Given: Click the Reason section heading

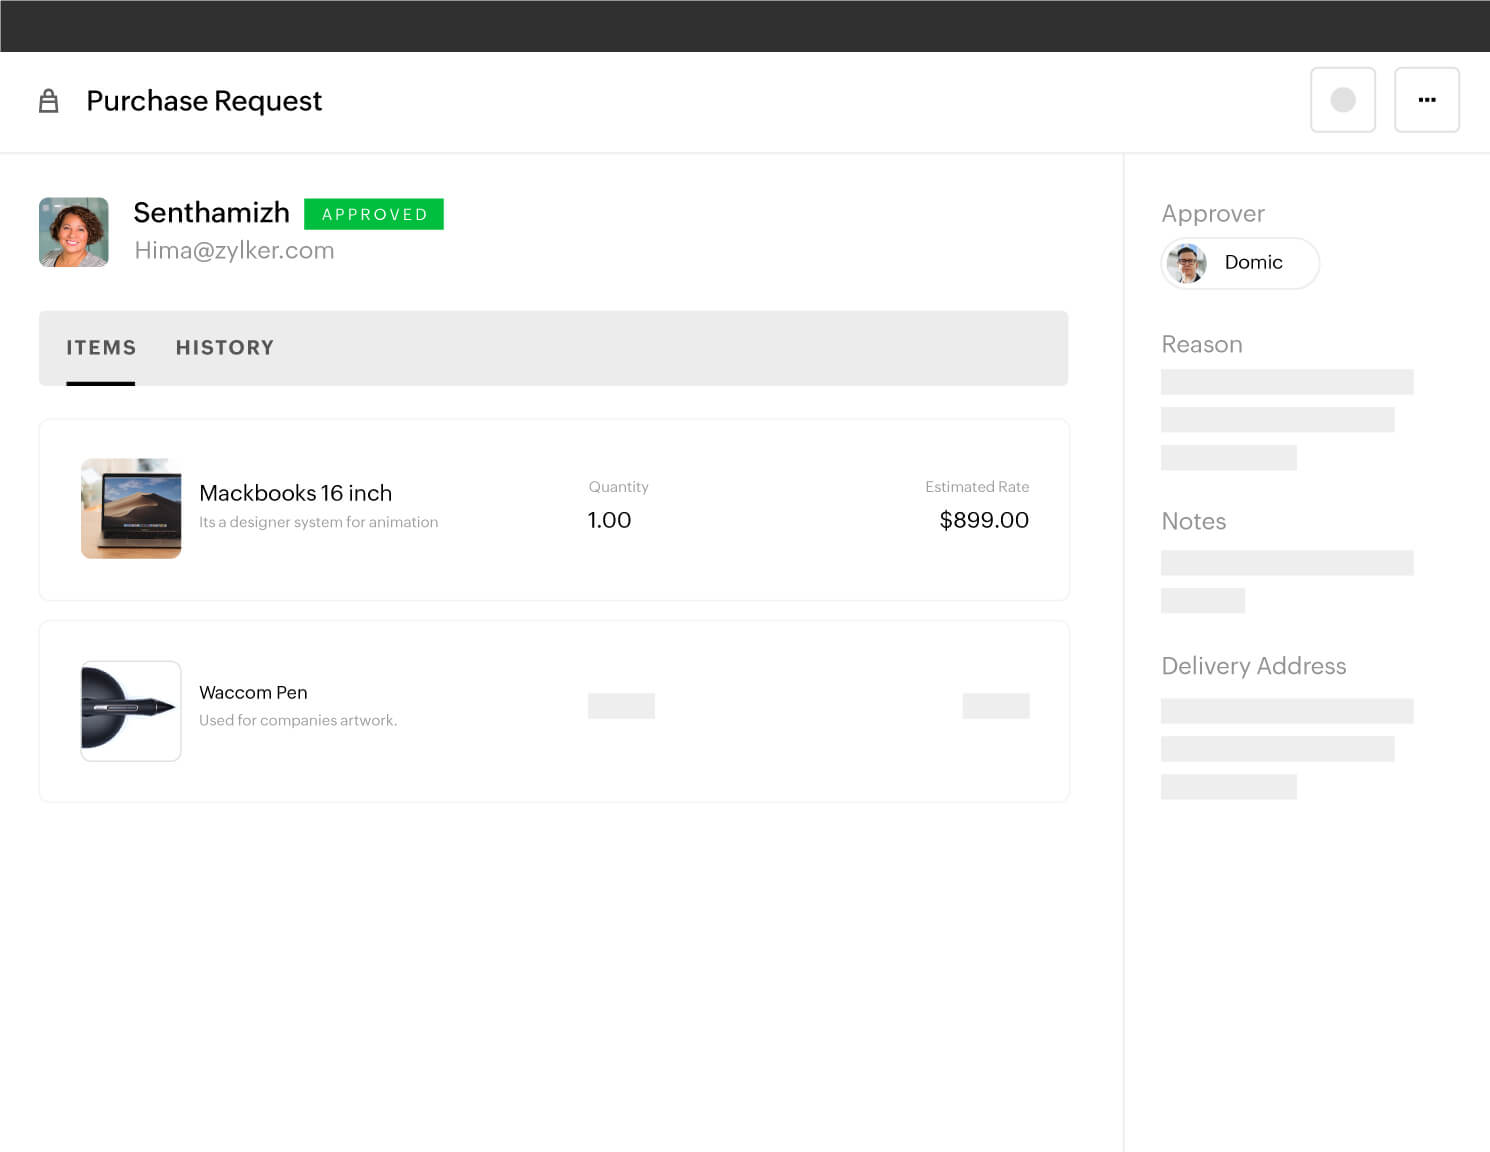Looking at the screenshot, I should [x=1201, y=344].
